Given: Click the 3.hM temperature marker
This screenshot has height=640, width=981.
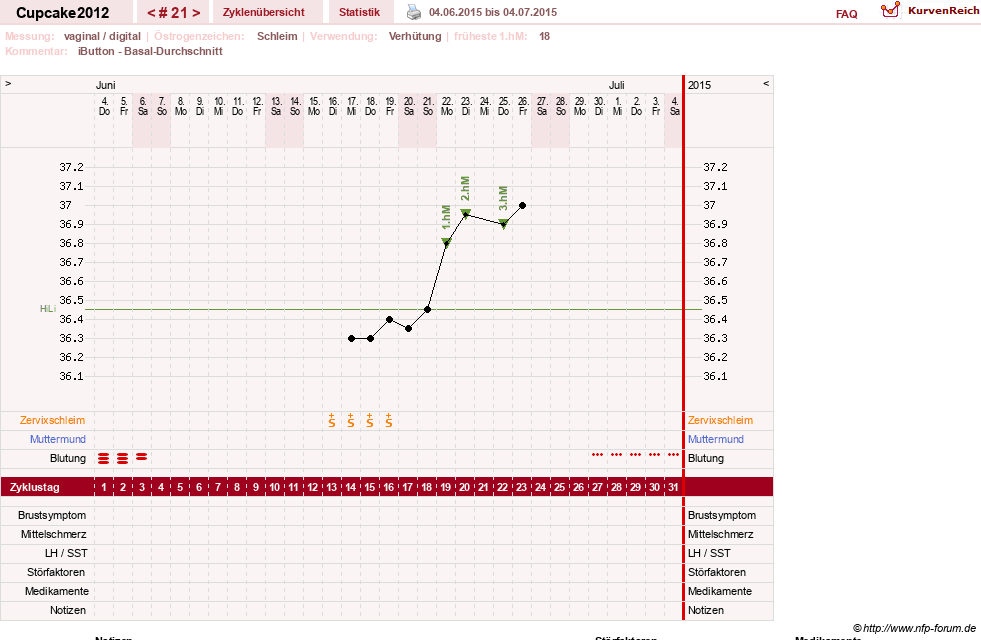Looking at the screenshot, I should click(504, 224).
